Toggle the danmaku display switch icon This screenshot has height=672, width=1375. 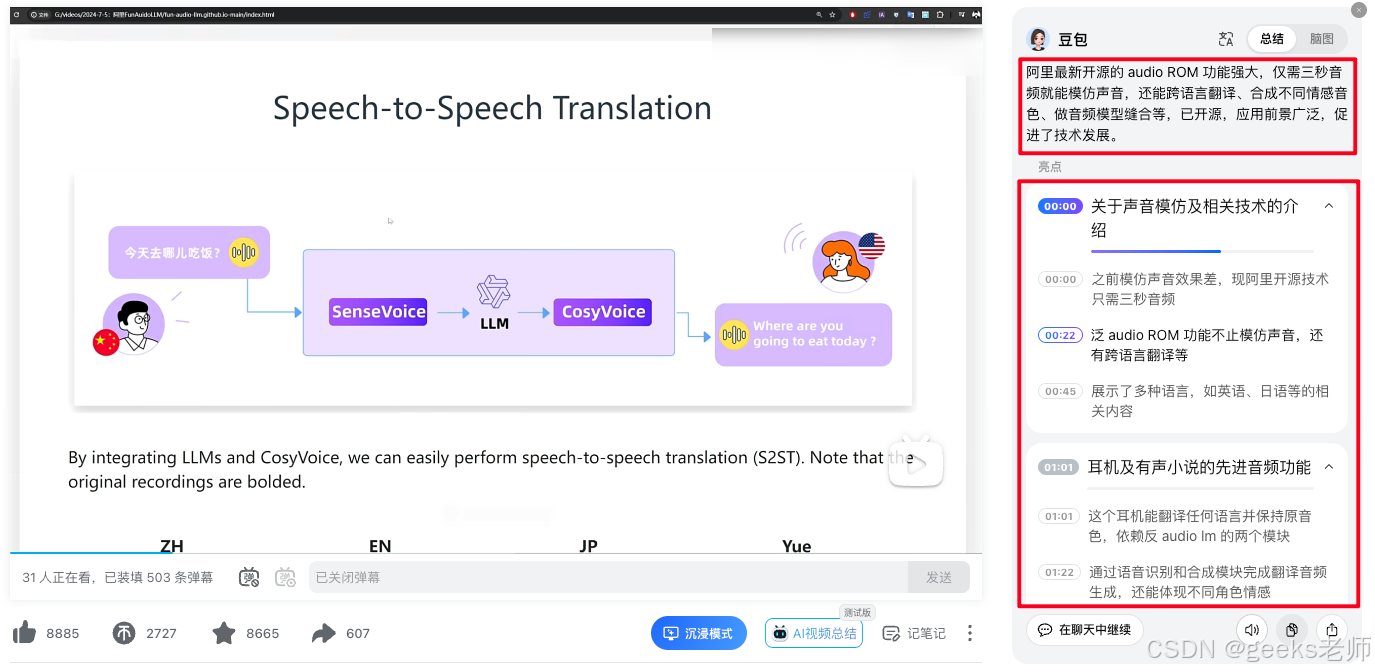tap(249, 577)
